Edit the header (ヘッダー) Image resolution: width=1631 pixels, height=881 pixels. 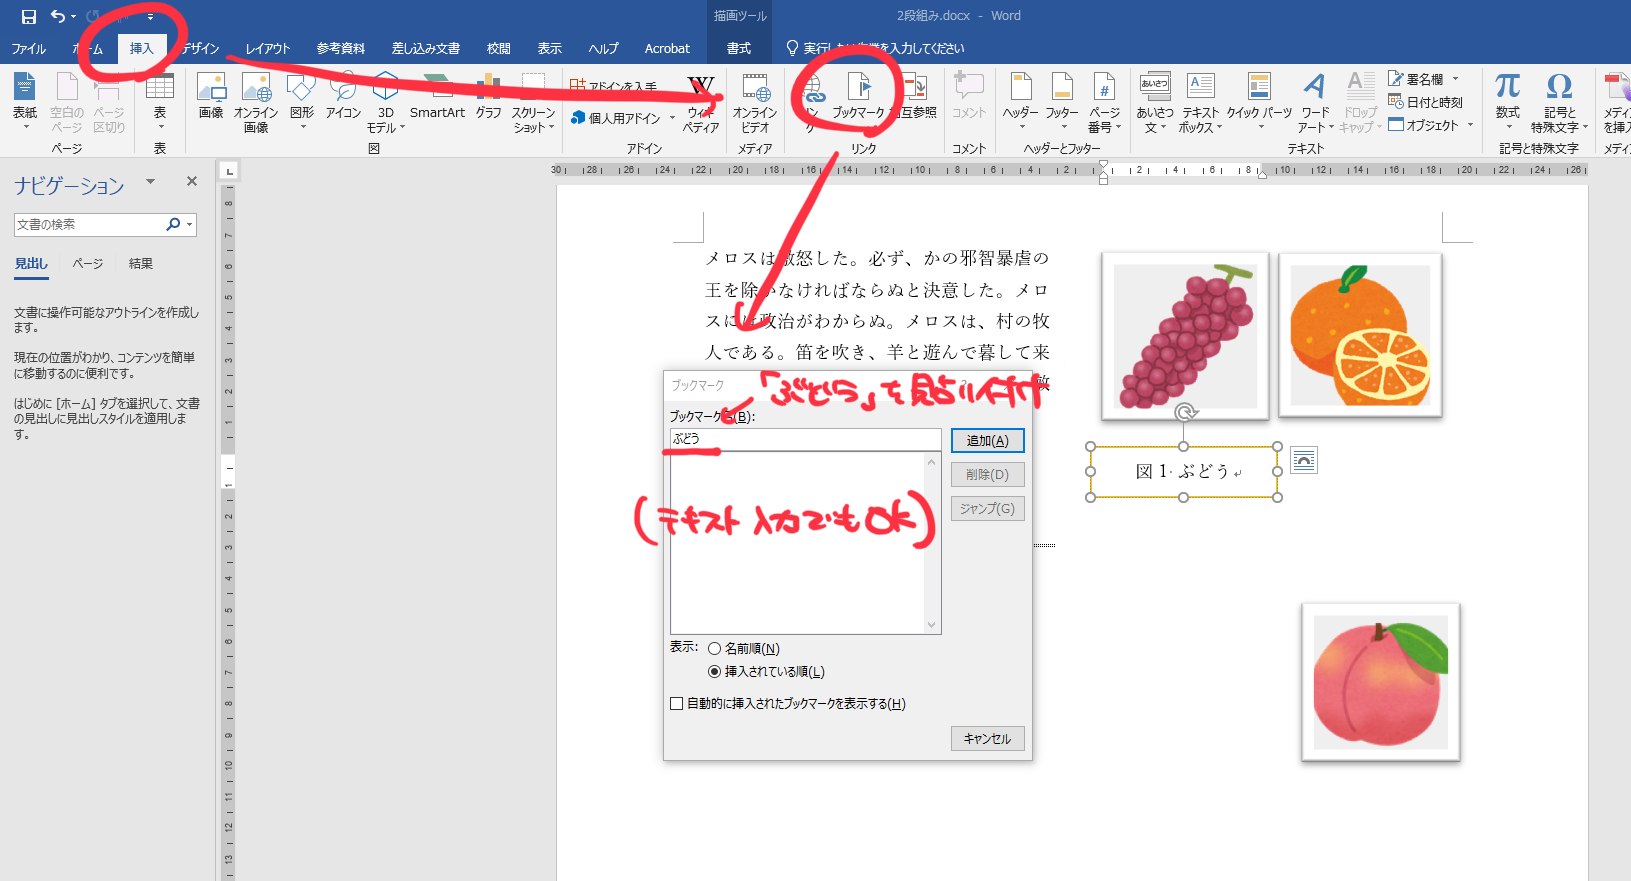click(x=1021, y=102)
